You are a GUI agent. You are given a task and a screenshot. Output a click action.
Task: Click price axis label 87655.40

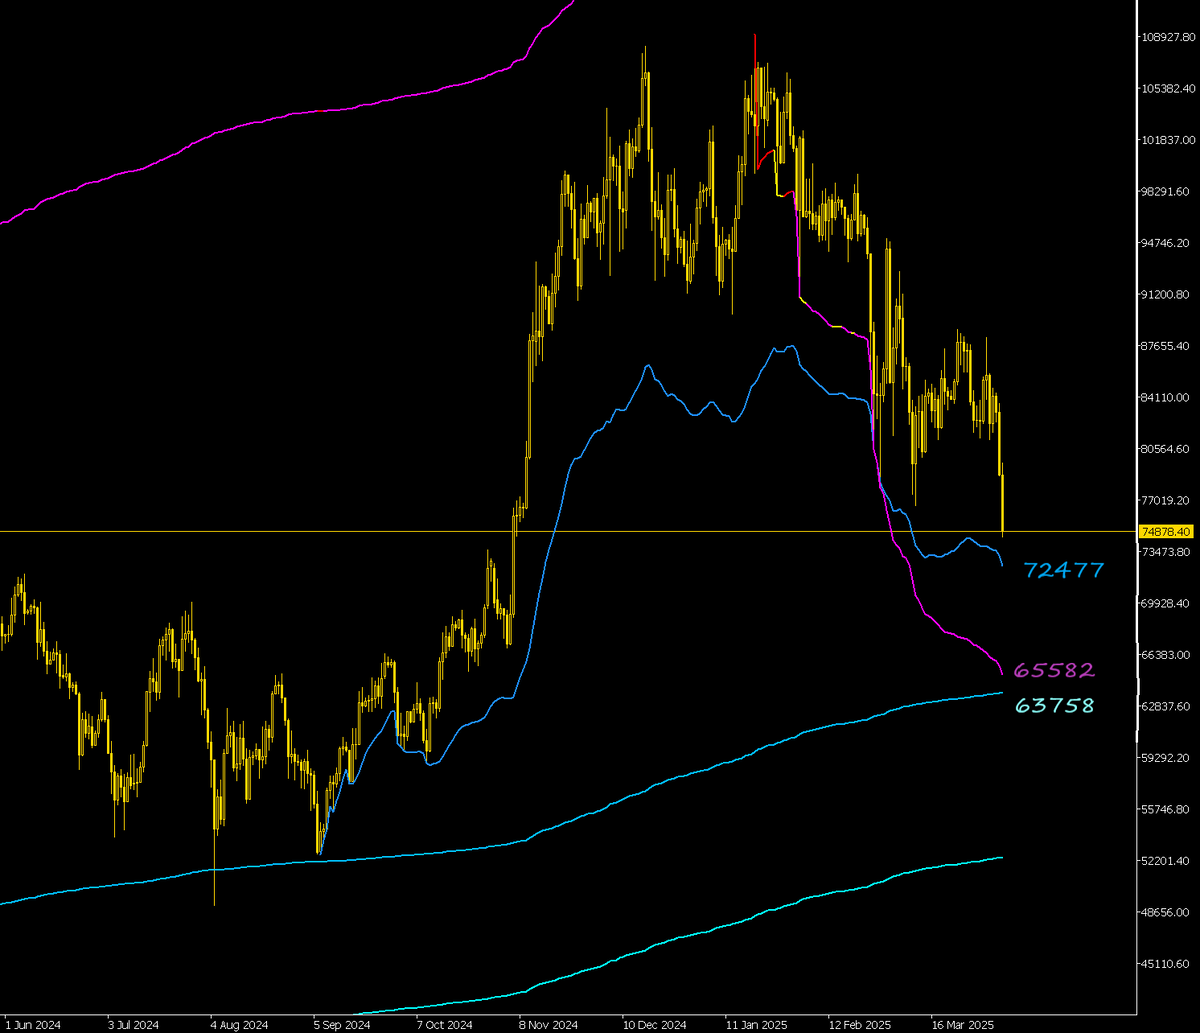1166,346
